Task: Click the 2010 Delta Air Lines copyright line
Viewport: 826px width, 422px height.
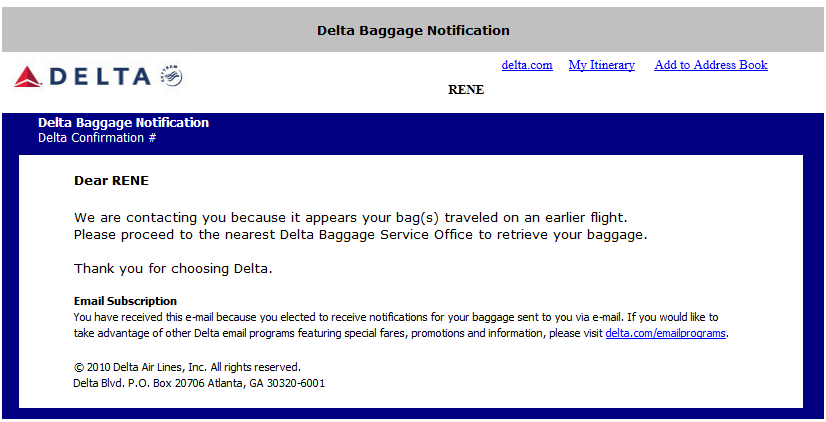Action: (x=187, y=367)
